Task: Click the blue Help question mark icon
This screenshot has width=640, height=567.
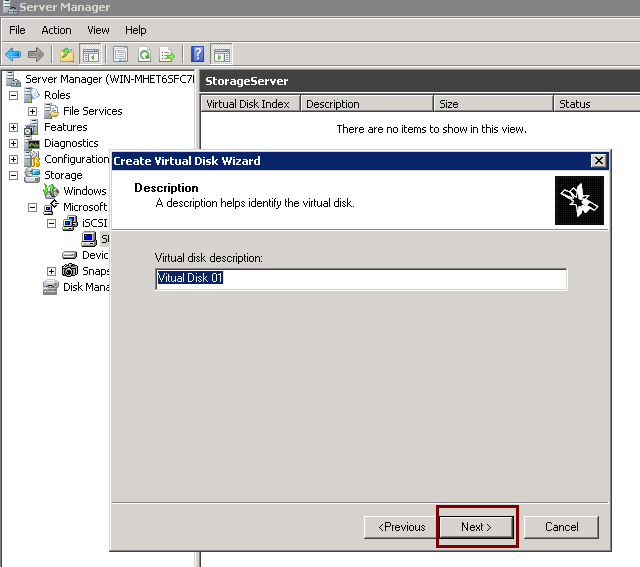Action: [x=198, y=54]
